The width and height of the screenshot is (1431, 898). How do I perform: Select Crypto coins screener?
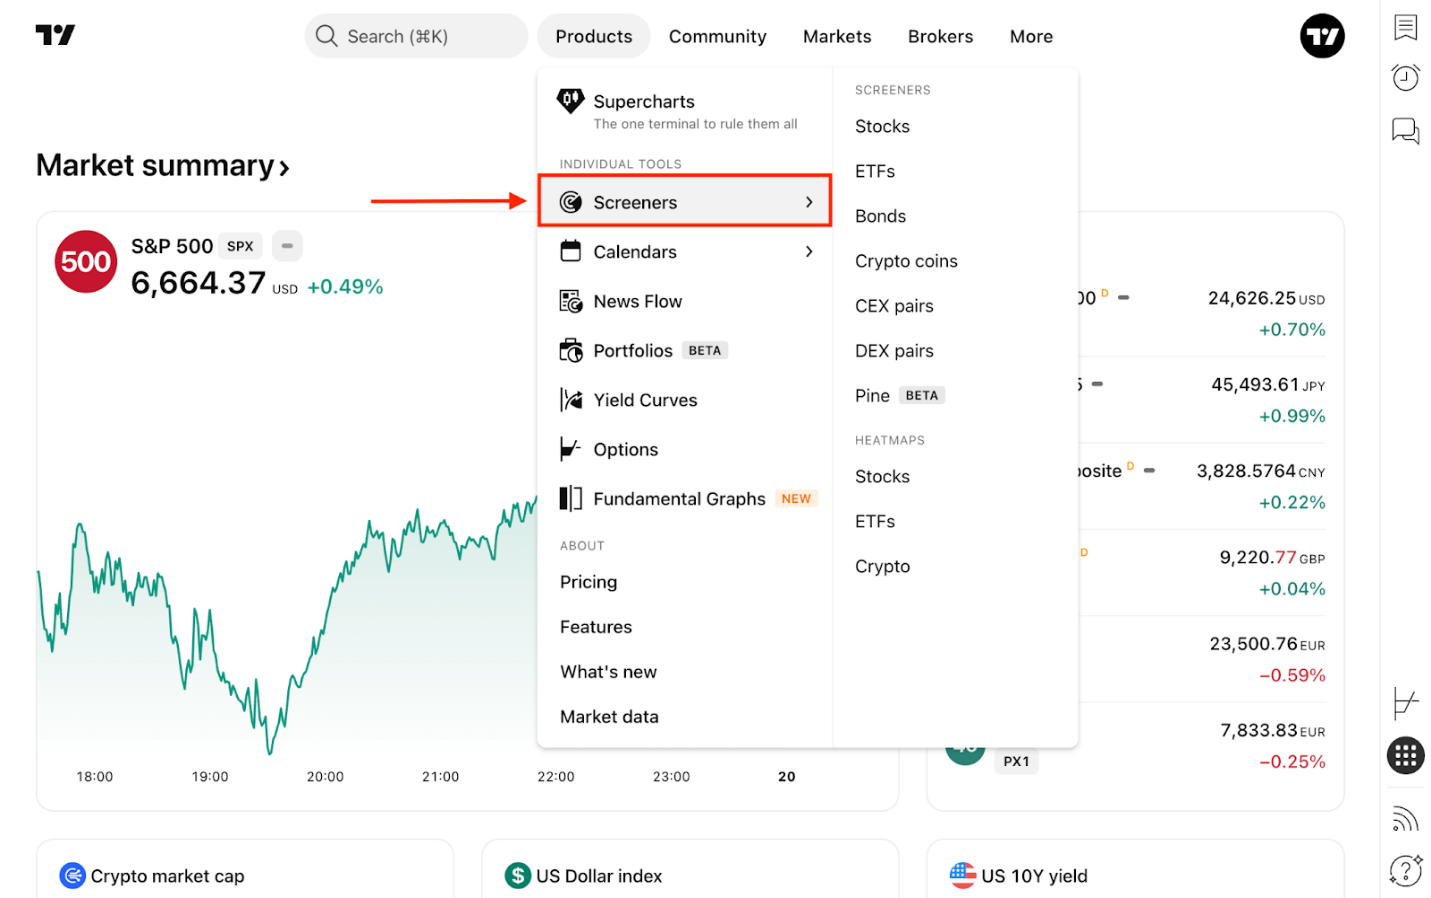[906, 261]
